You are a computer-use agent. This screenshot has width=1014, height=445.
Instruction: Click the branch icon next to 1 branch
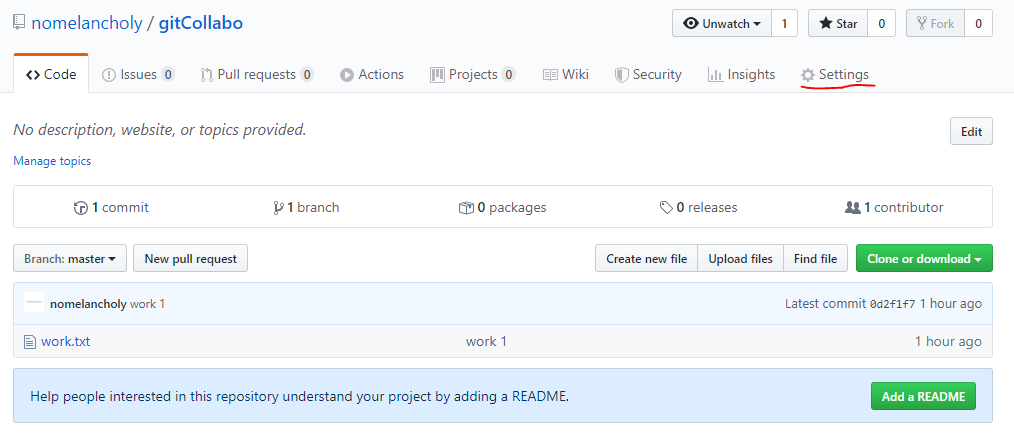[278, 208]
